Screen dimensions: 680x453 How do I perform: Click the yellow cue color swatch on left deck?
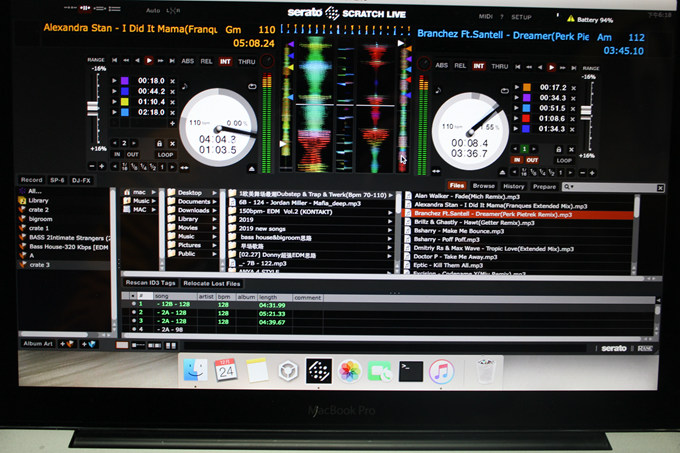(x=124, y=102)
